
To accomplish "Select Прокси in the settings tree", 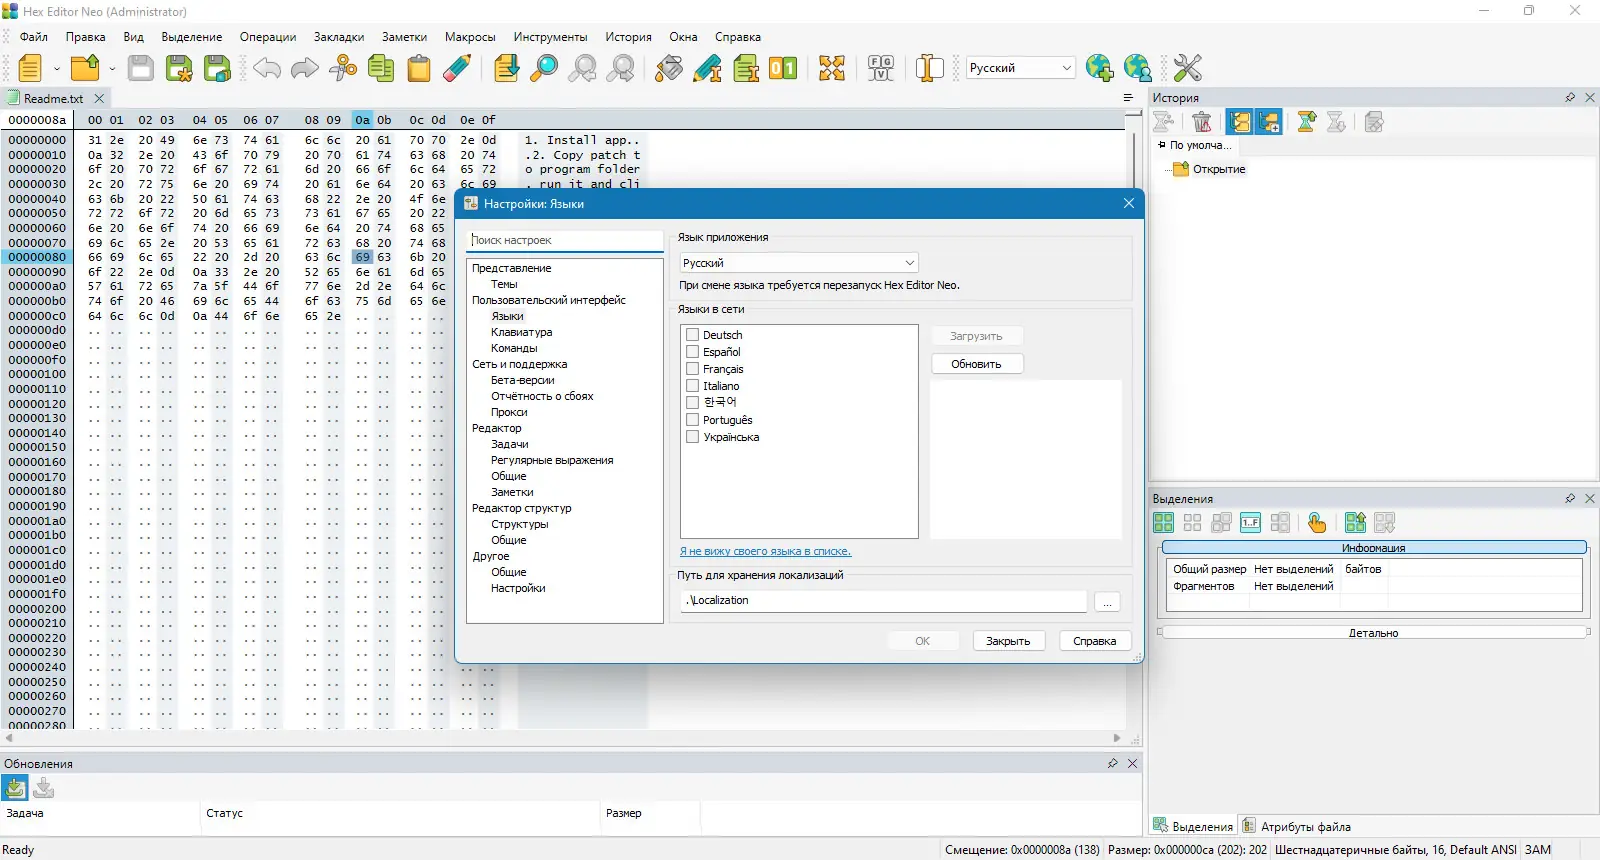I will pos(509,412).
